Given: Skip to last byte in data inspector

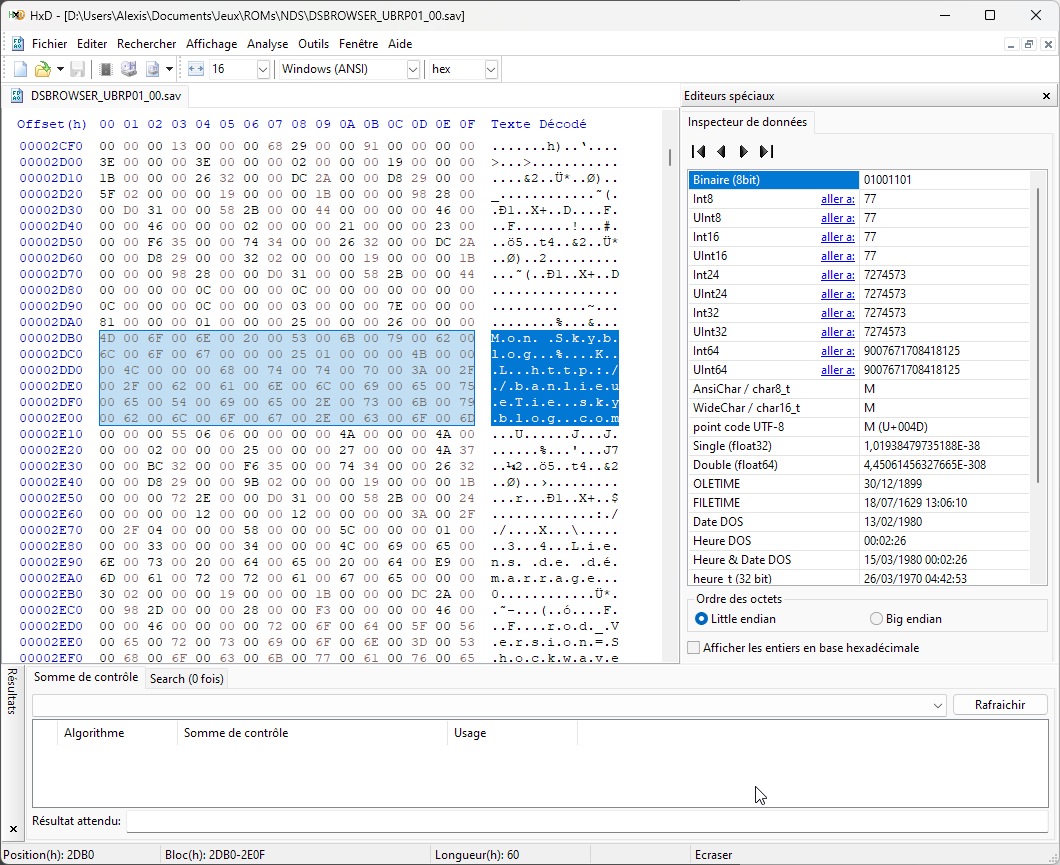Looking at the screenshot, I should [x=766, y=152].
